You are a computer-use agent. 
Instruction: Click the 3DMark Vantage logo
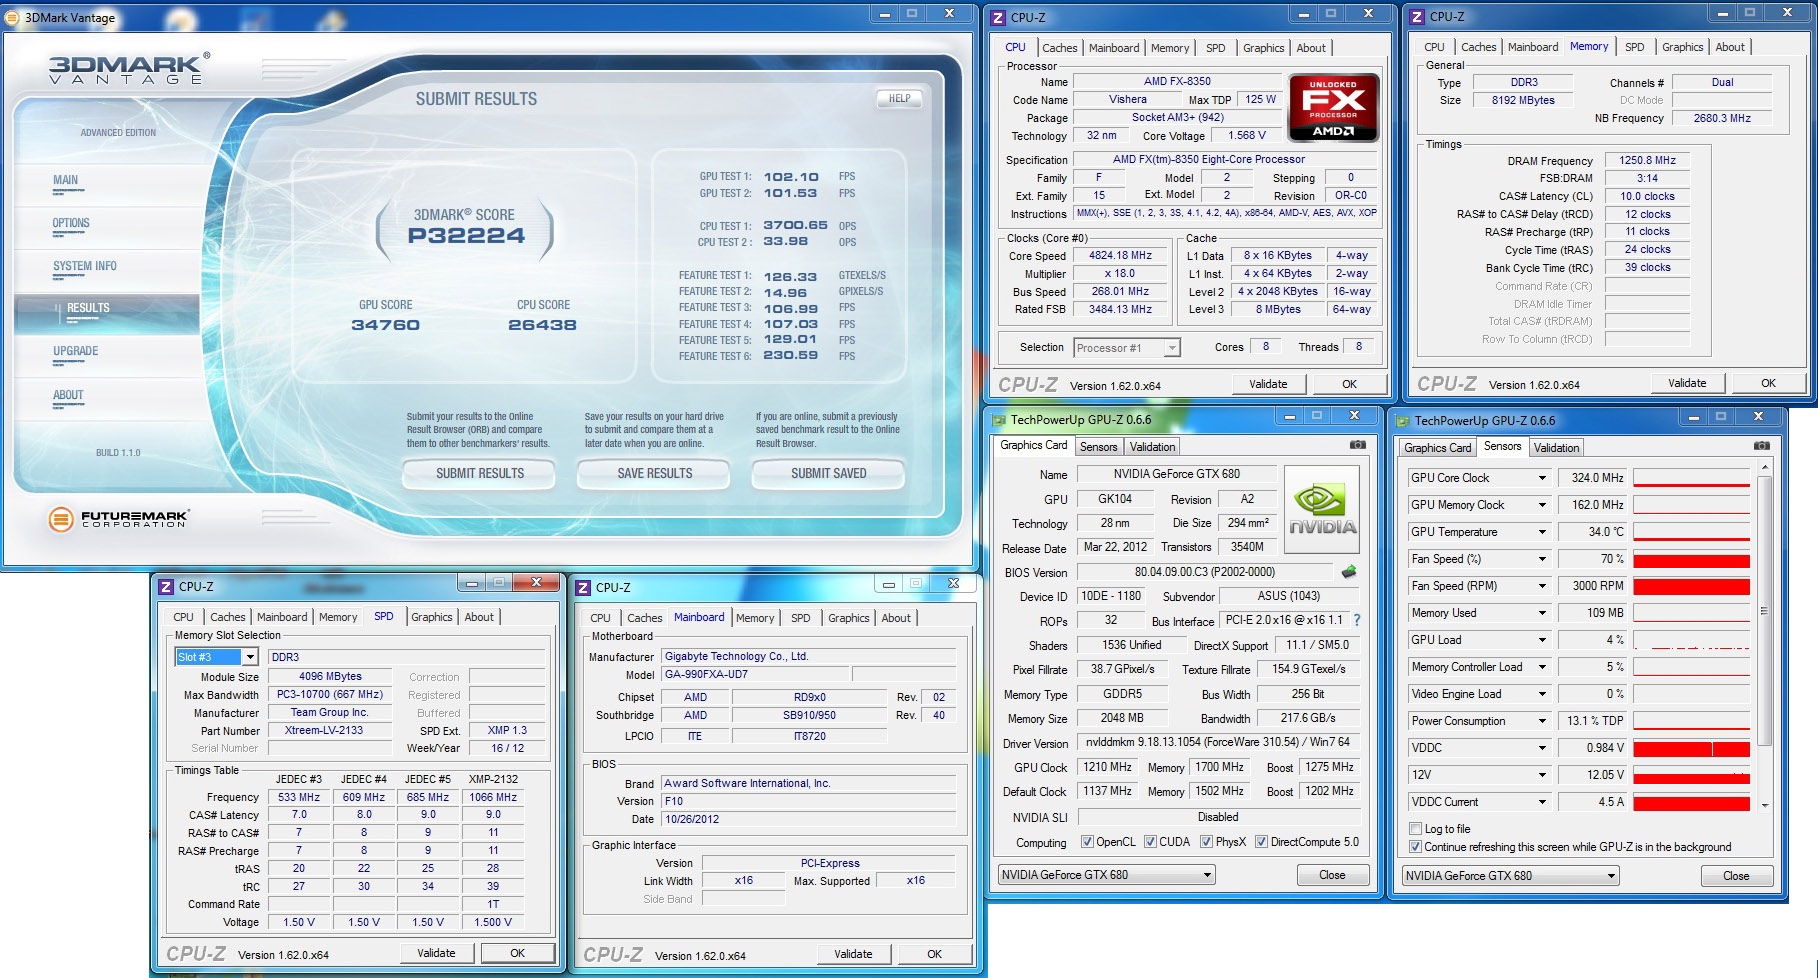[129, 69]
